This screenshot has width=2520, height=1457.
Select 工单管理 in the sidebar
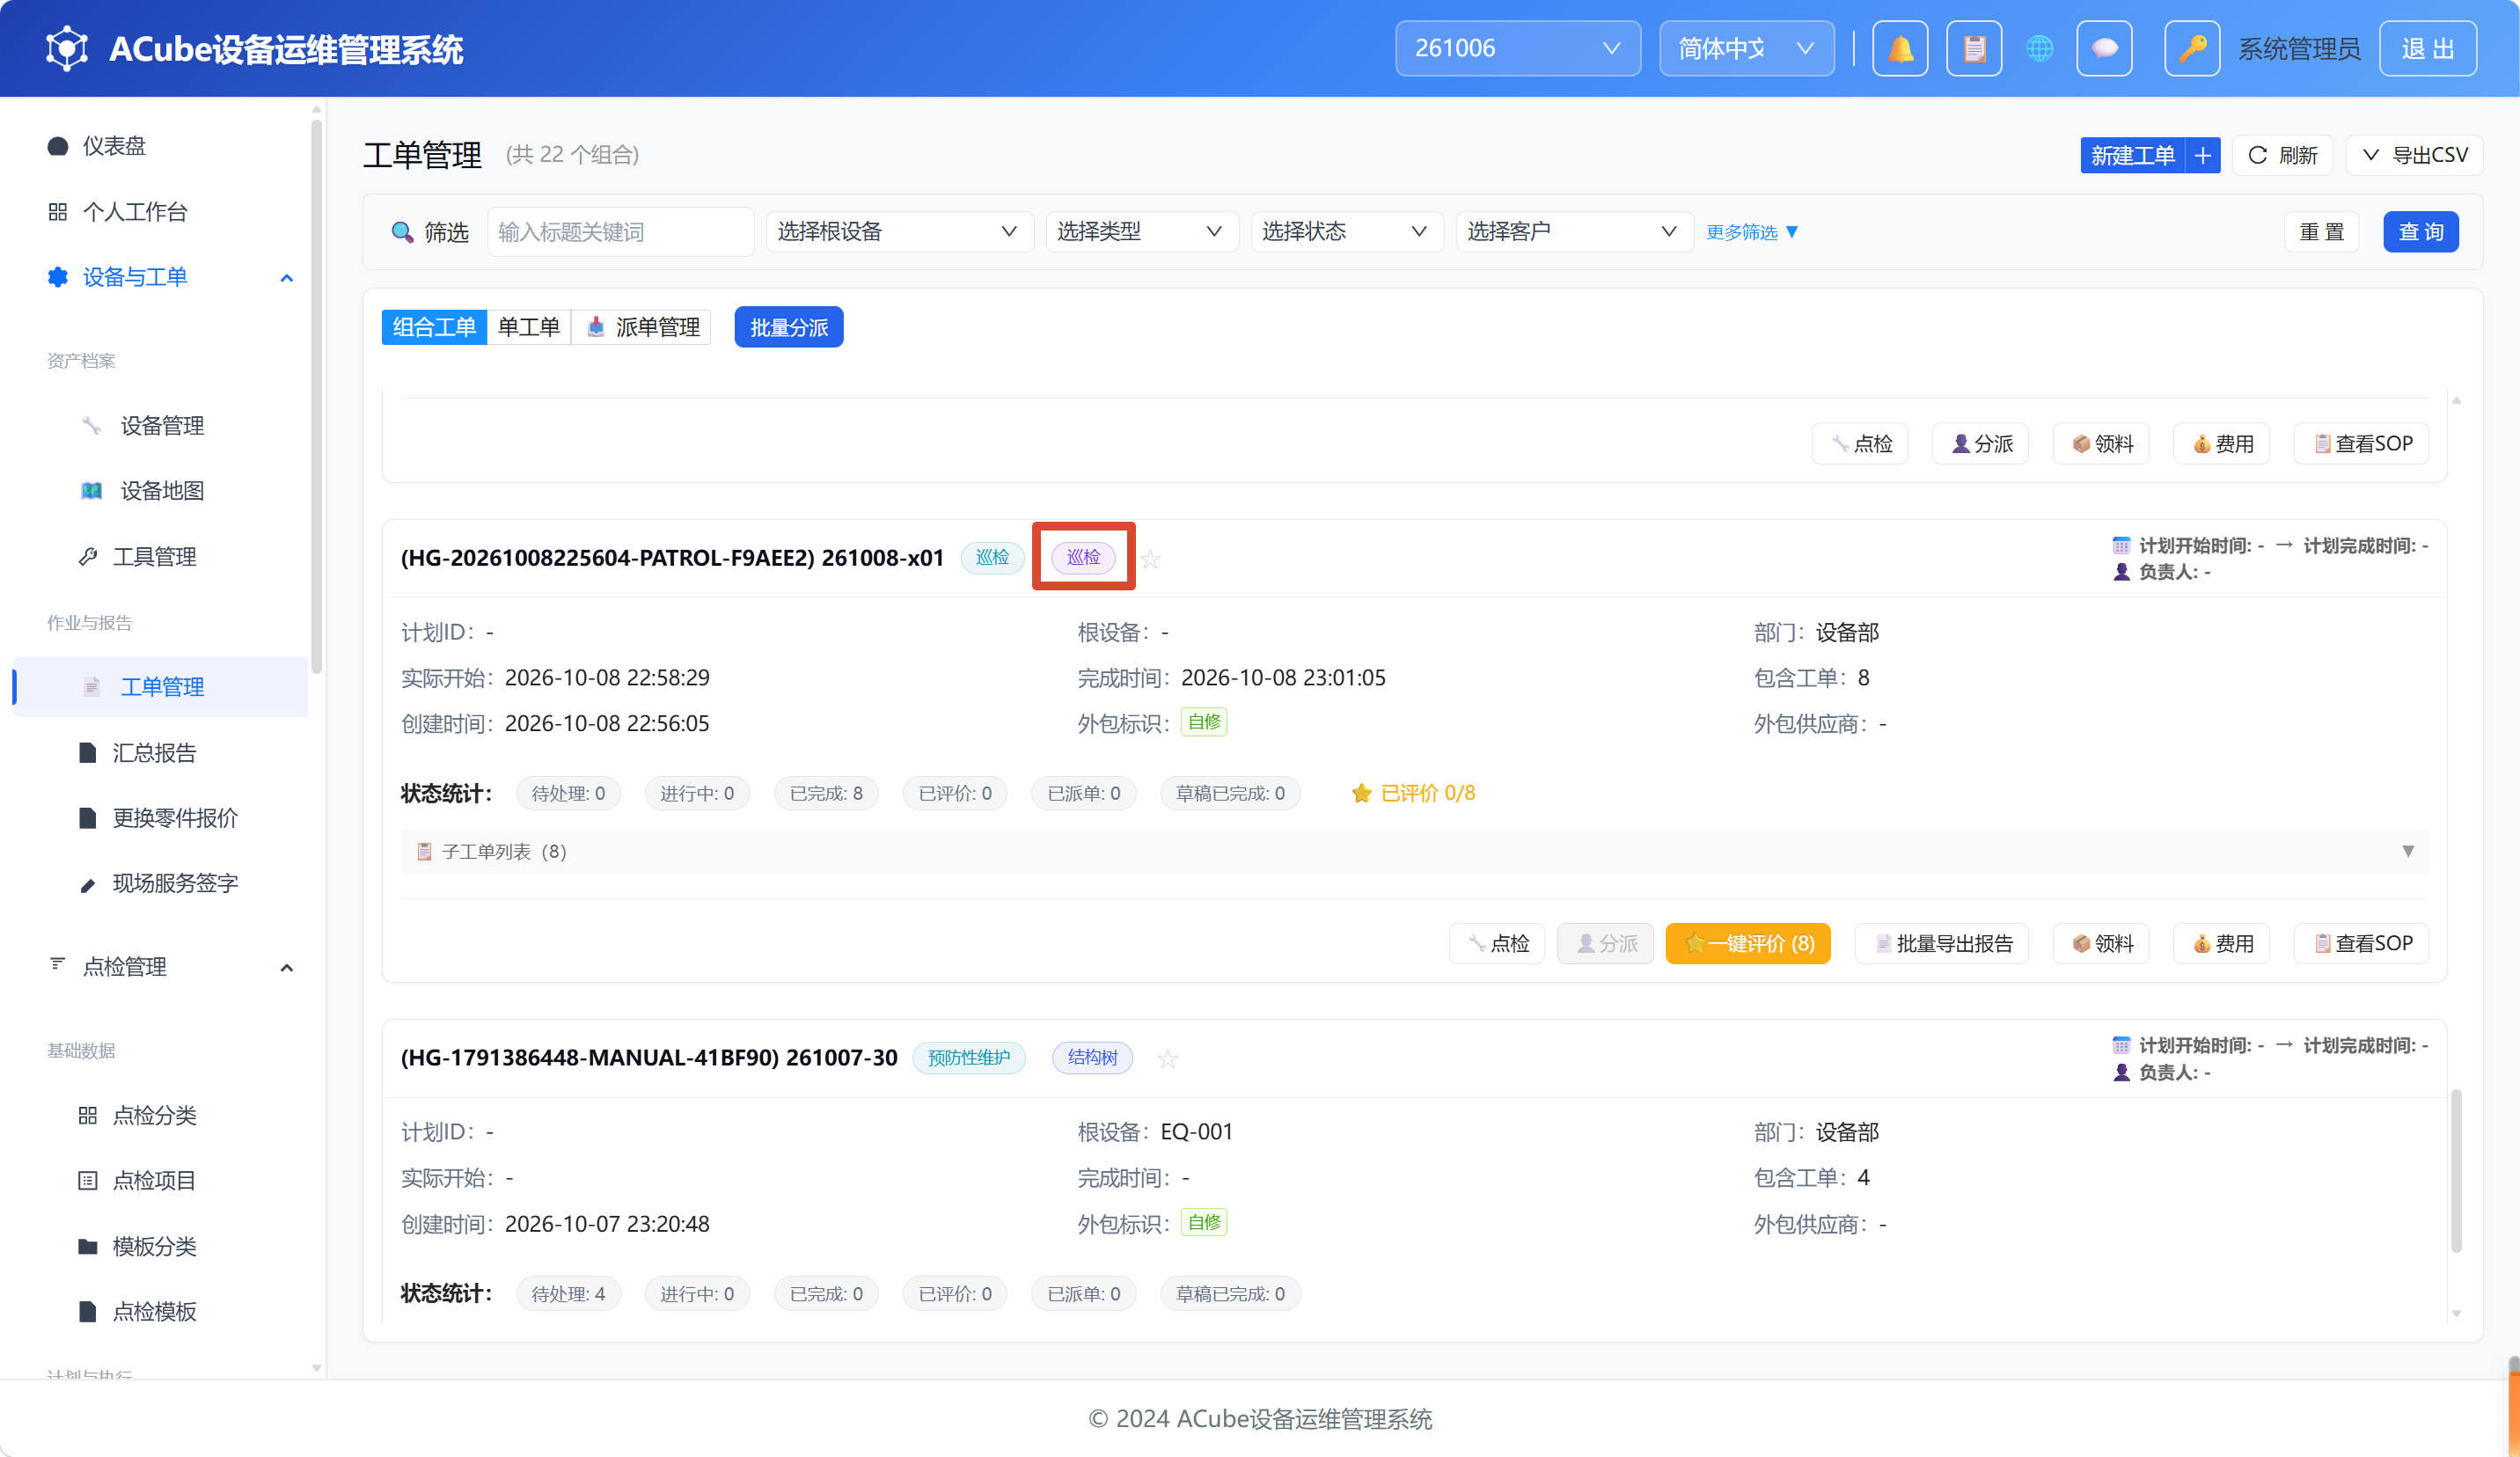click(x=160, y=687)
